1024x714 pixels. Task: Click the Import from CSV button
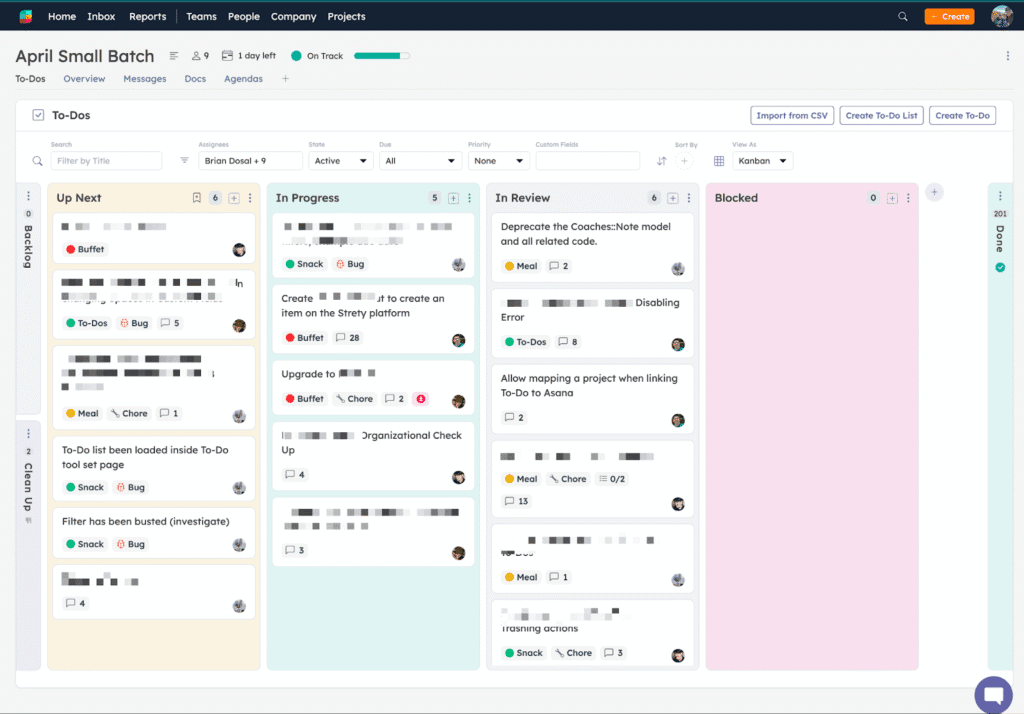(792, 115)
